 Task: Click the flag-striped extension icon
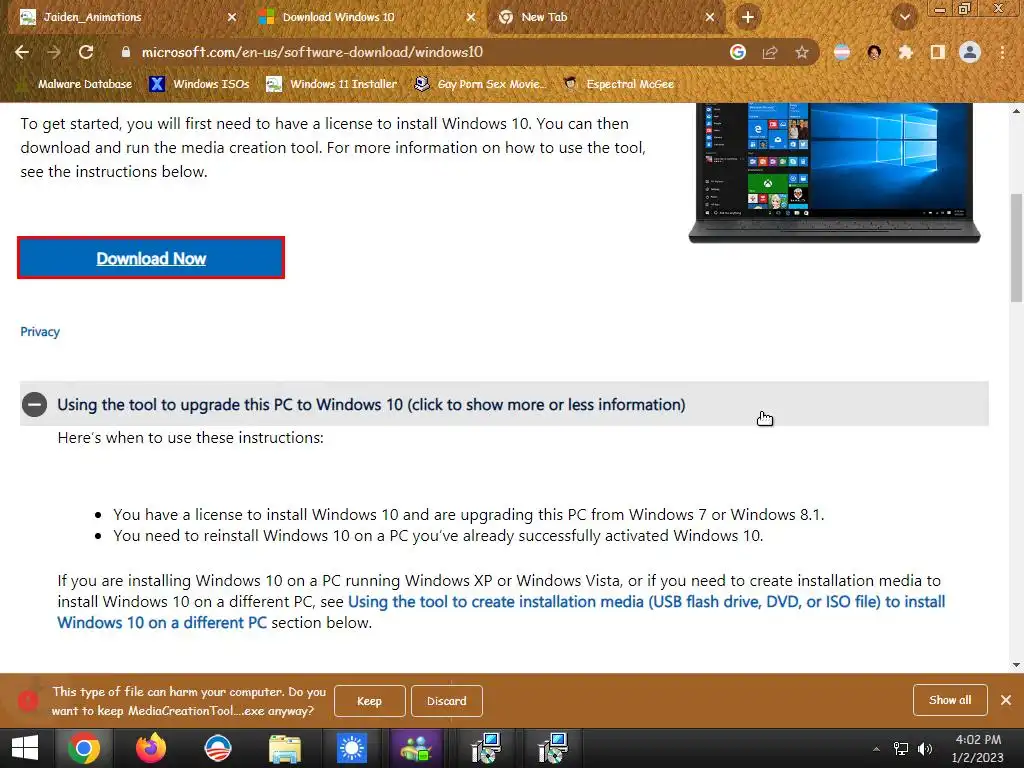point(842,52)
